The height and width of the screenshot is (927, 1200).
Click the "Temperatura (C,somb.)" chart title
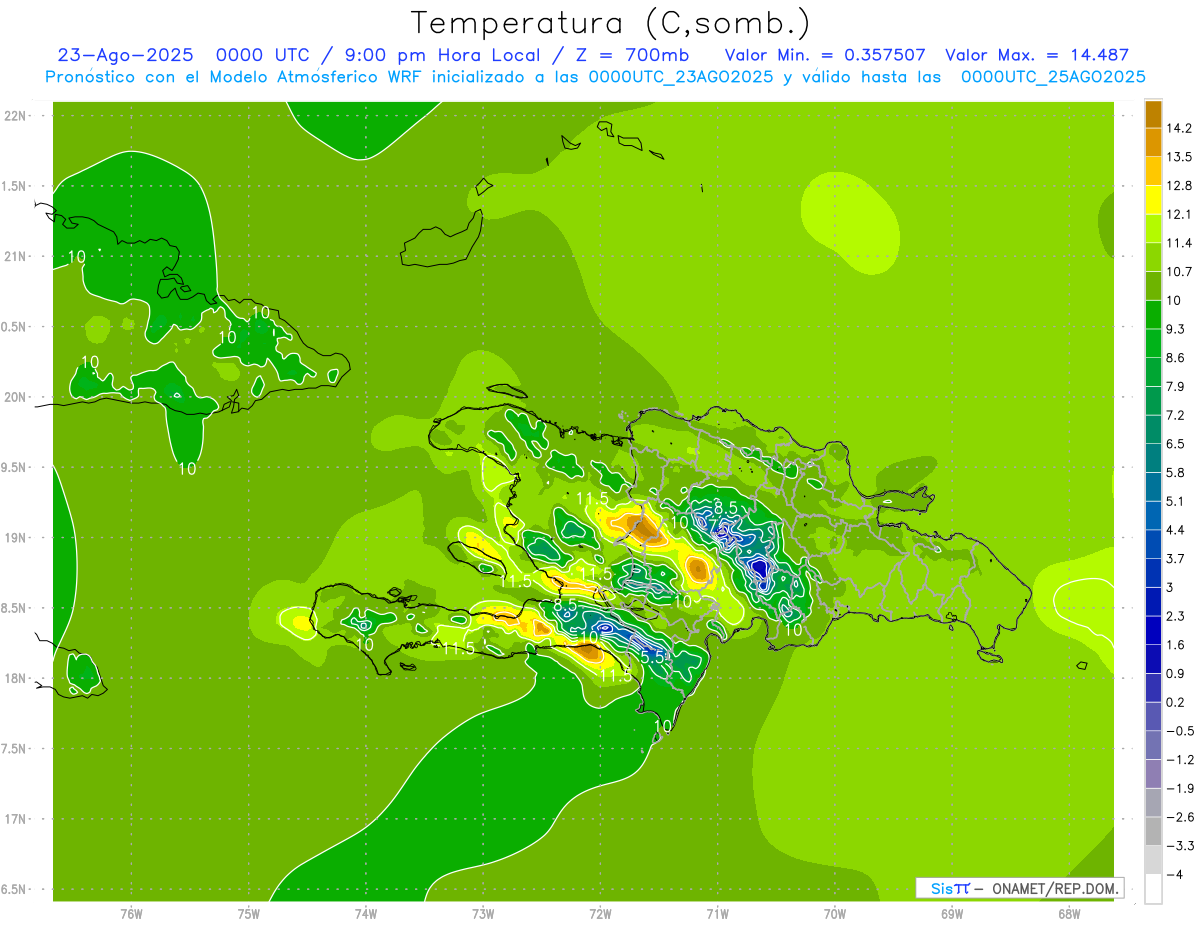click(611, 23)
